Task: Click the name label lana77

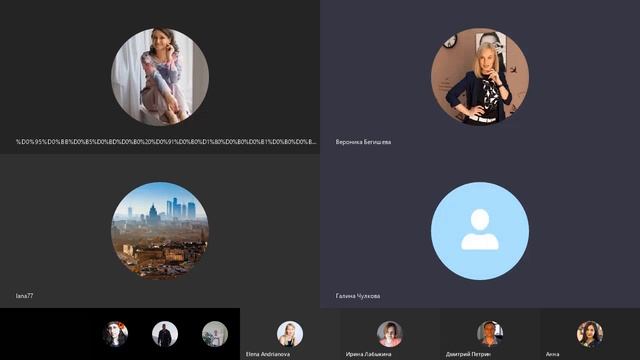Action: pos(24,296)
